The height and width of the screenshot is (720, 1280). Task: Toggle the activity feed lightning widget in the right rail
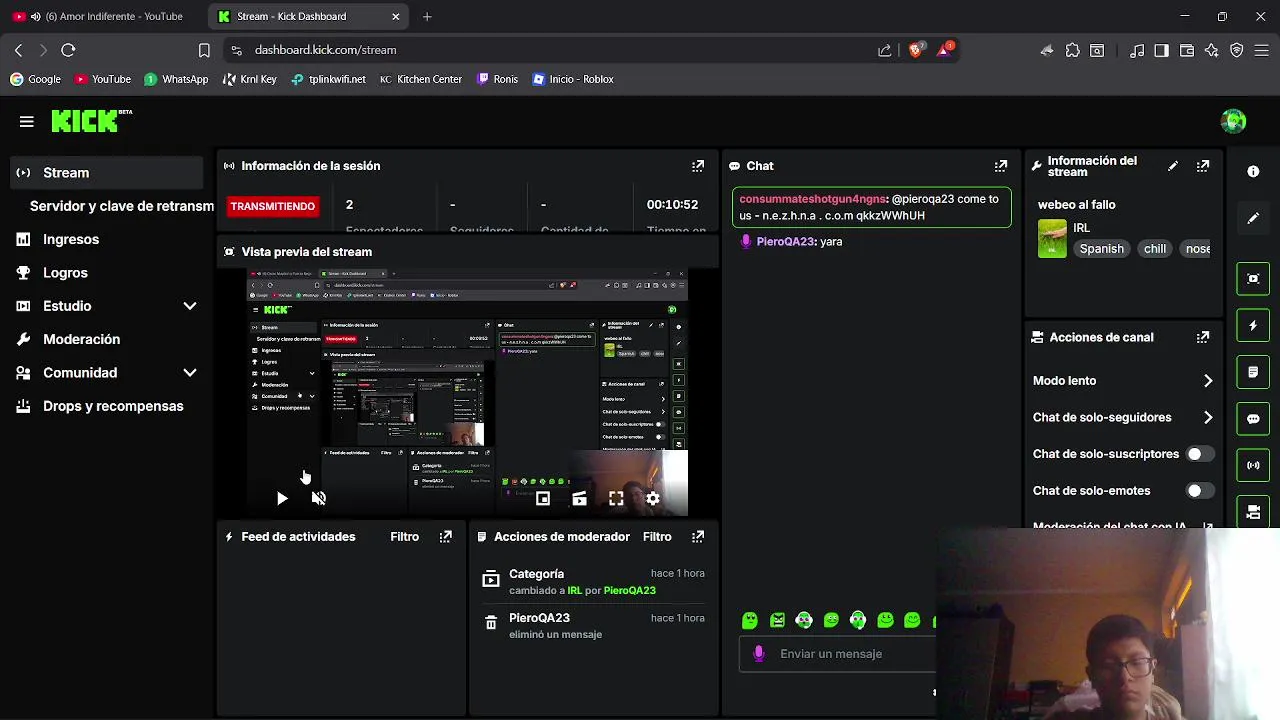click(x=1253, y=325)
